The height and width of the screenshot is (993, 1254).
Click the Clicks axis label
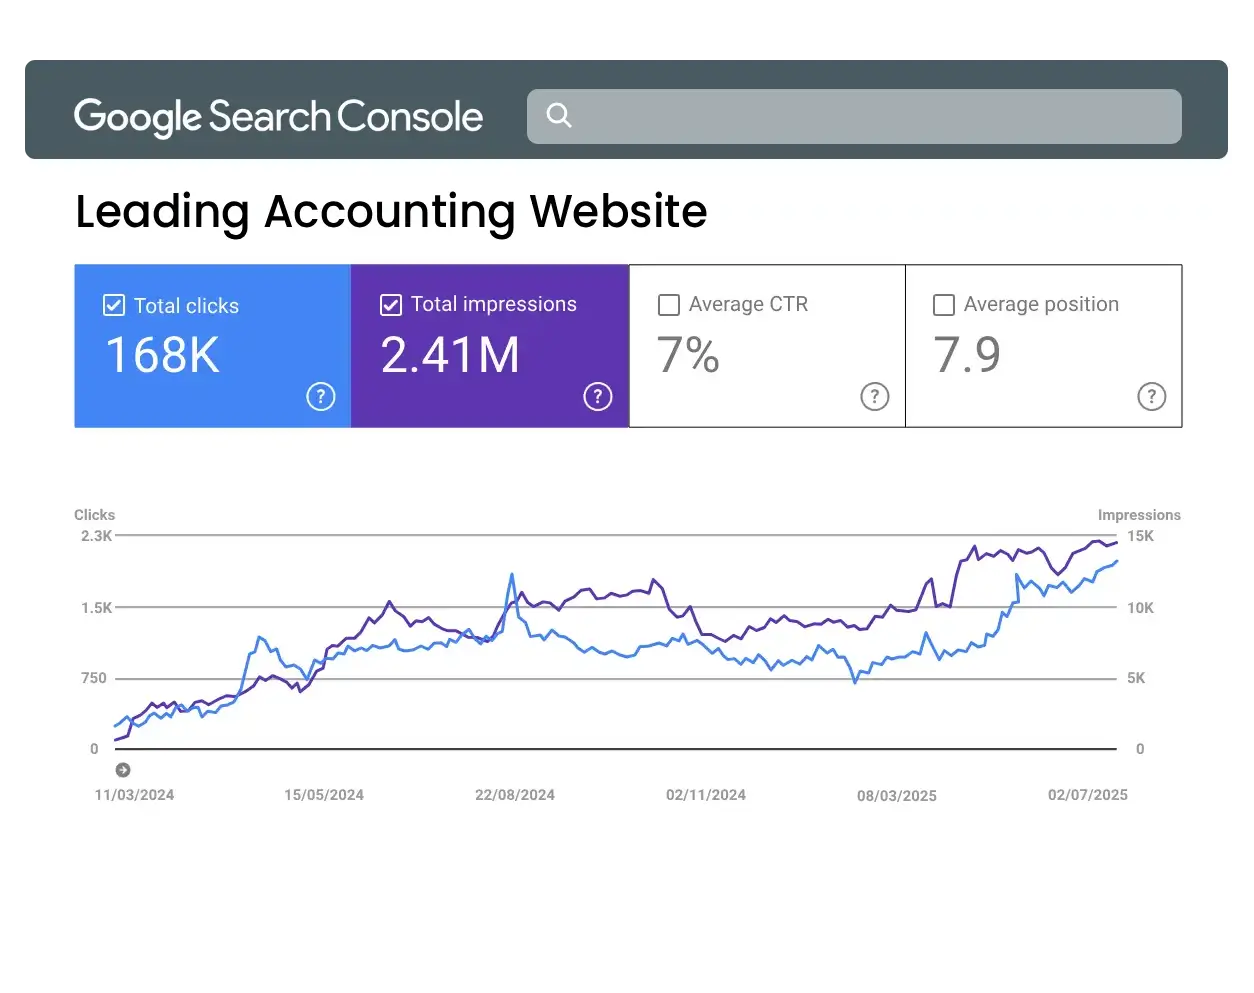[x=94, y=514]
